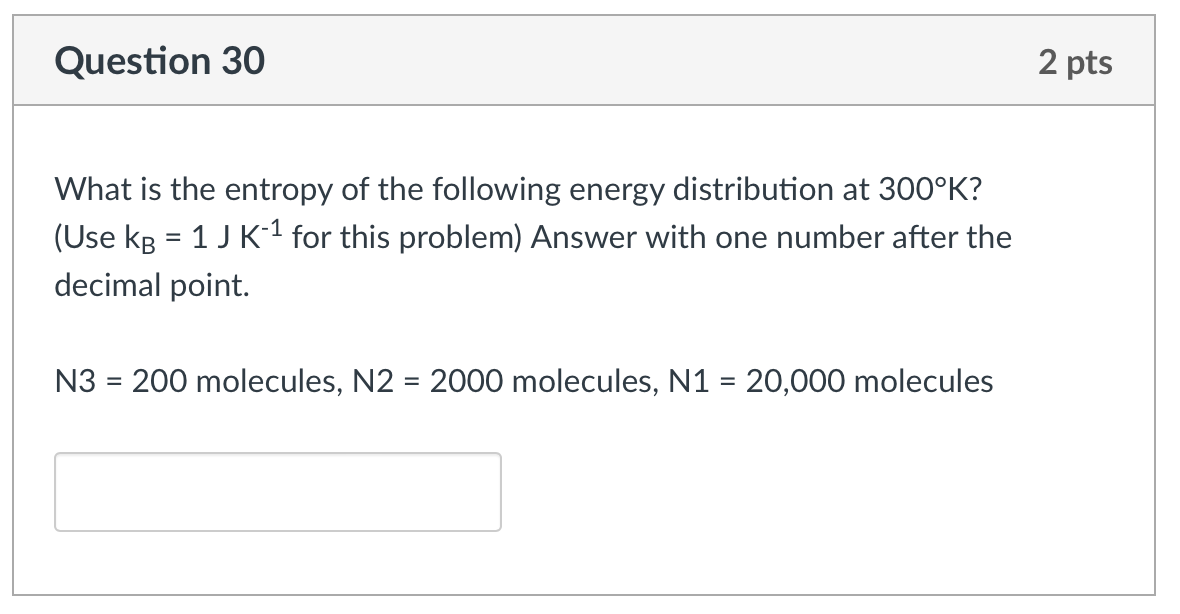Click below the answer field
Image resolution: width=1180 pixels, height=614 pixels.
277,560
